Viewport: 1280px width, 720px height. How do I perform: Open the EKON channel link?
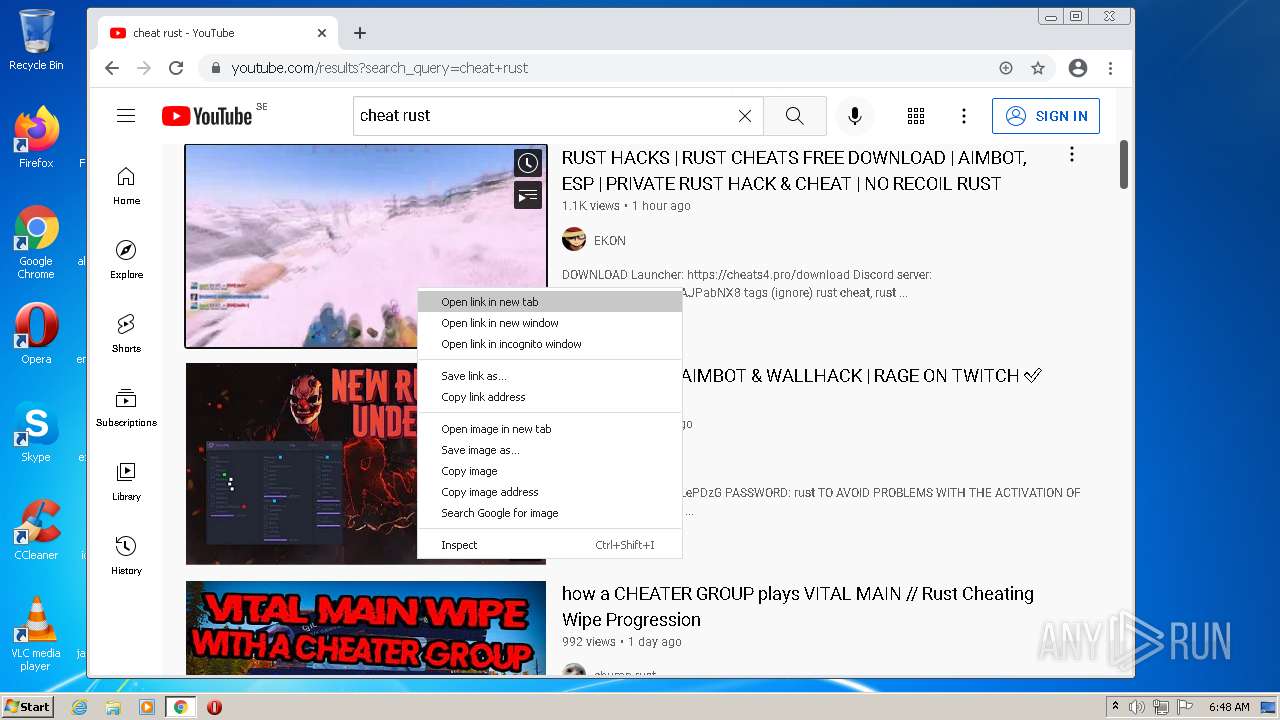click(x=610, y=241)
